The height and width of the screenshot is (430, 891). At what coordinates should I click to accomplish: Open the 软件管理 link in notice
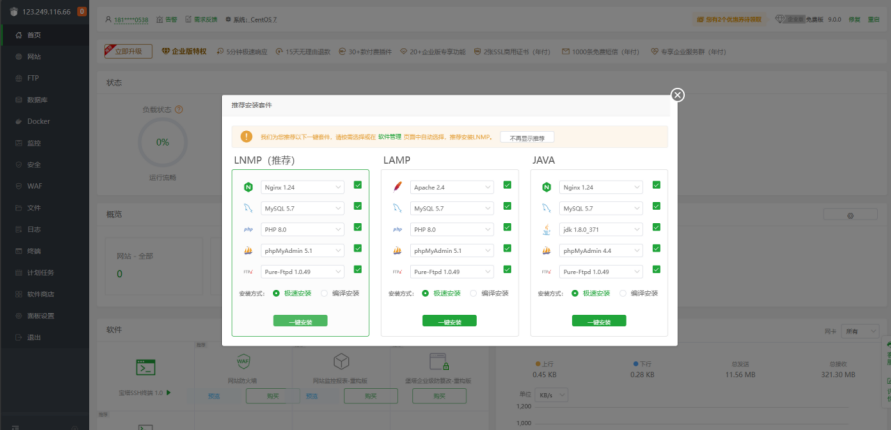click(390, 137)
